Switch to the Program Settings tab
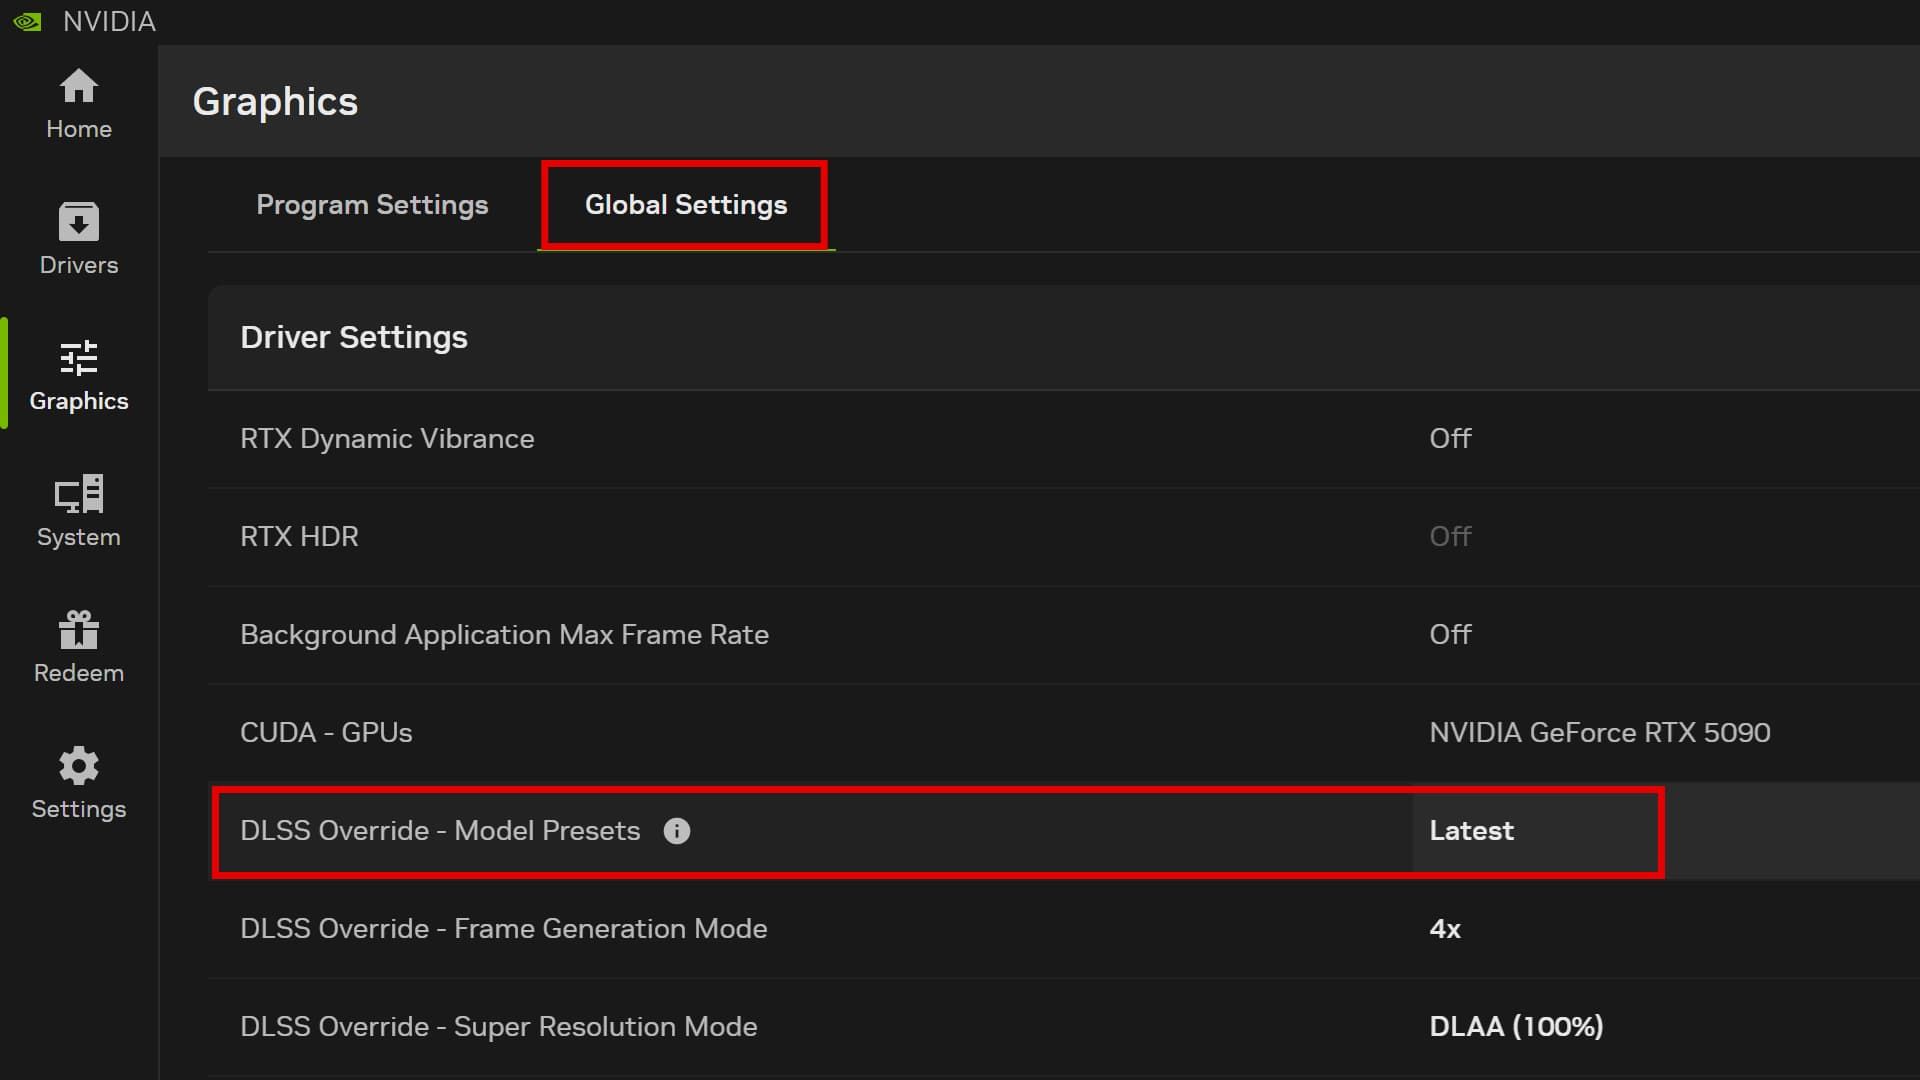Screen dimensions: 1920x1080 pyautogui.click(x=372, y=205)
